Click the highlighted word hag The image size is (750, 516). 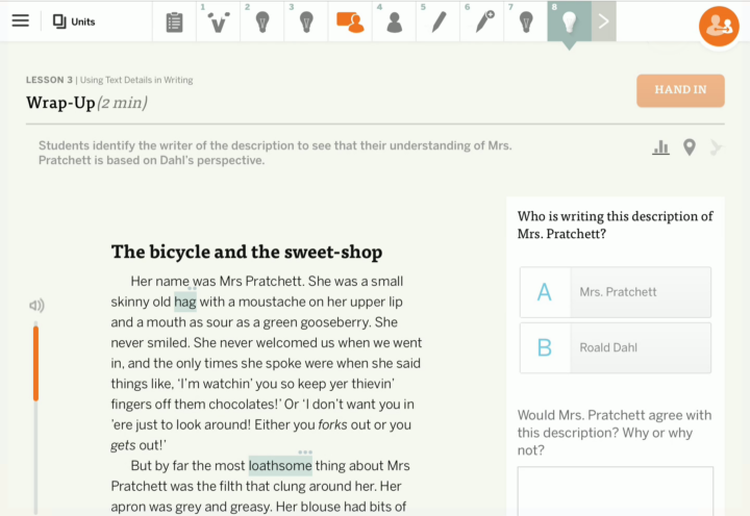(x=185, y=302)
